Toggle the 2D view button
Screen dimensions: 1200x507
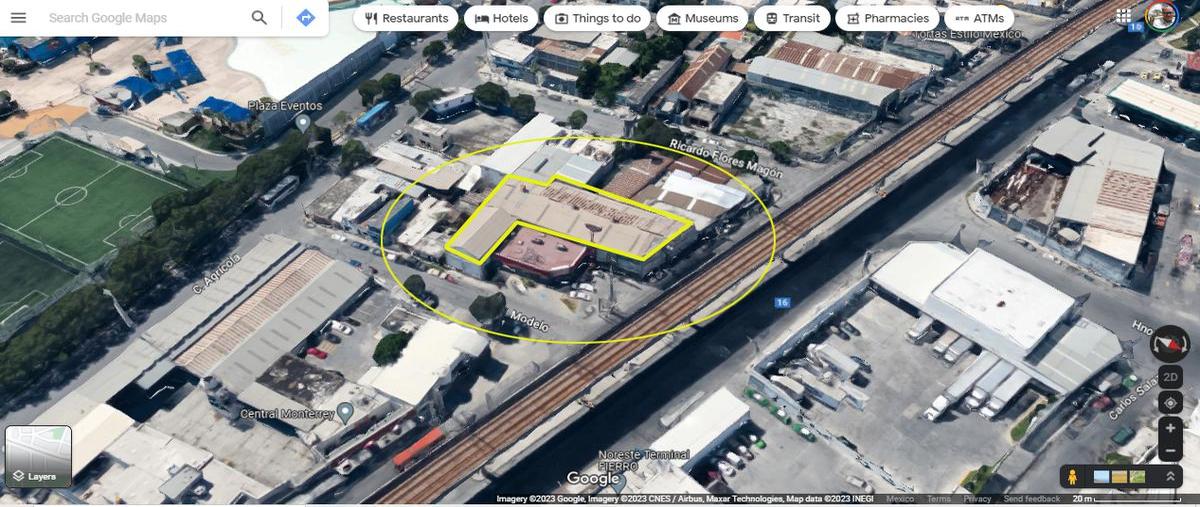[1169, 377]
